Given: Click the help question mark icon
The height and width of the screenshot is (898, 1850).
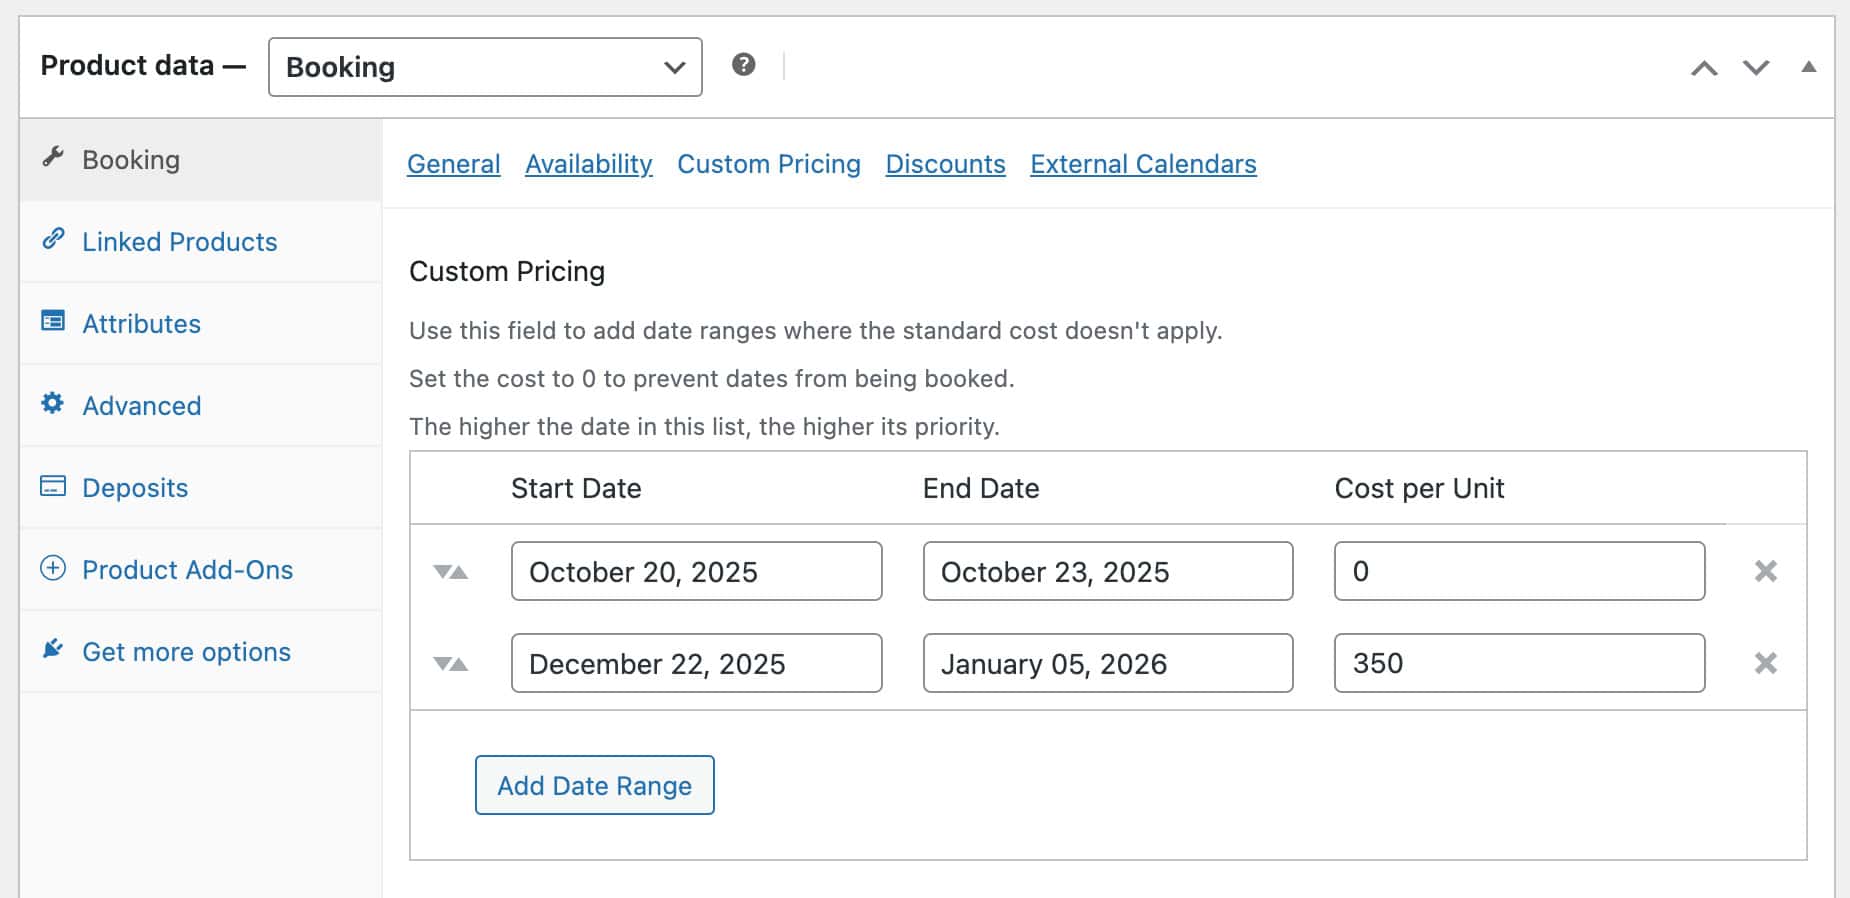Looking at the screenshot, I should point(743,65).
